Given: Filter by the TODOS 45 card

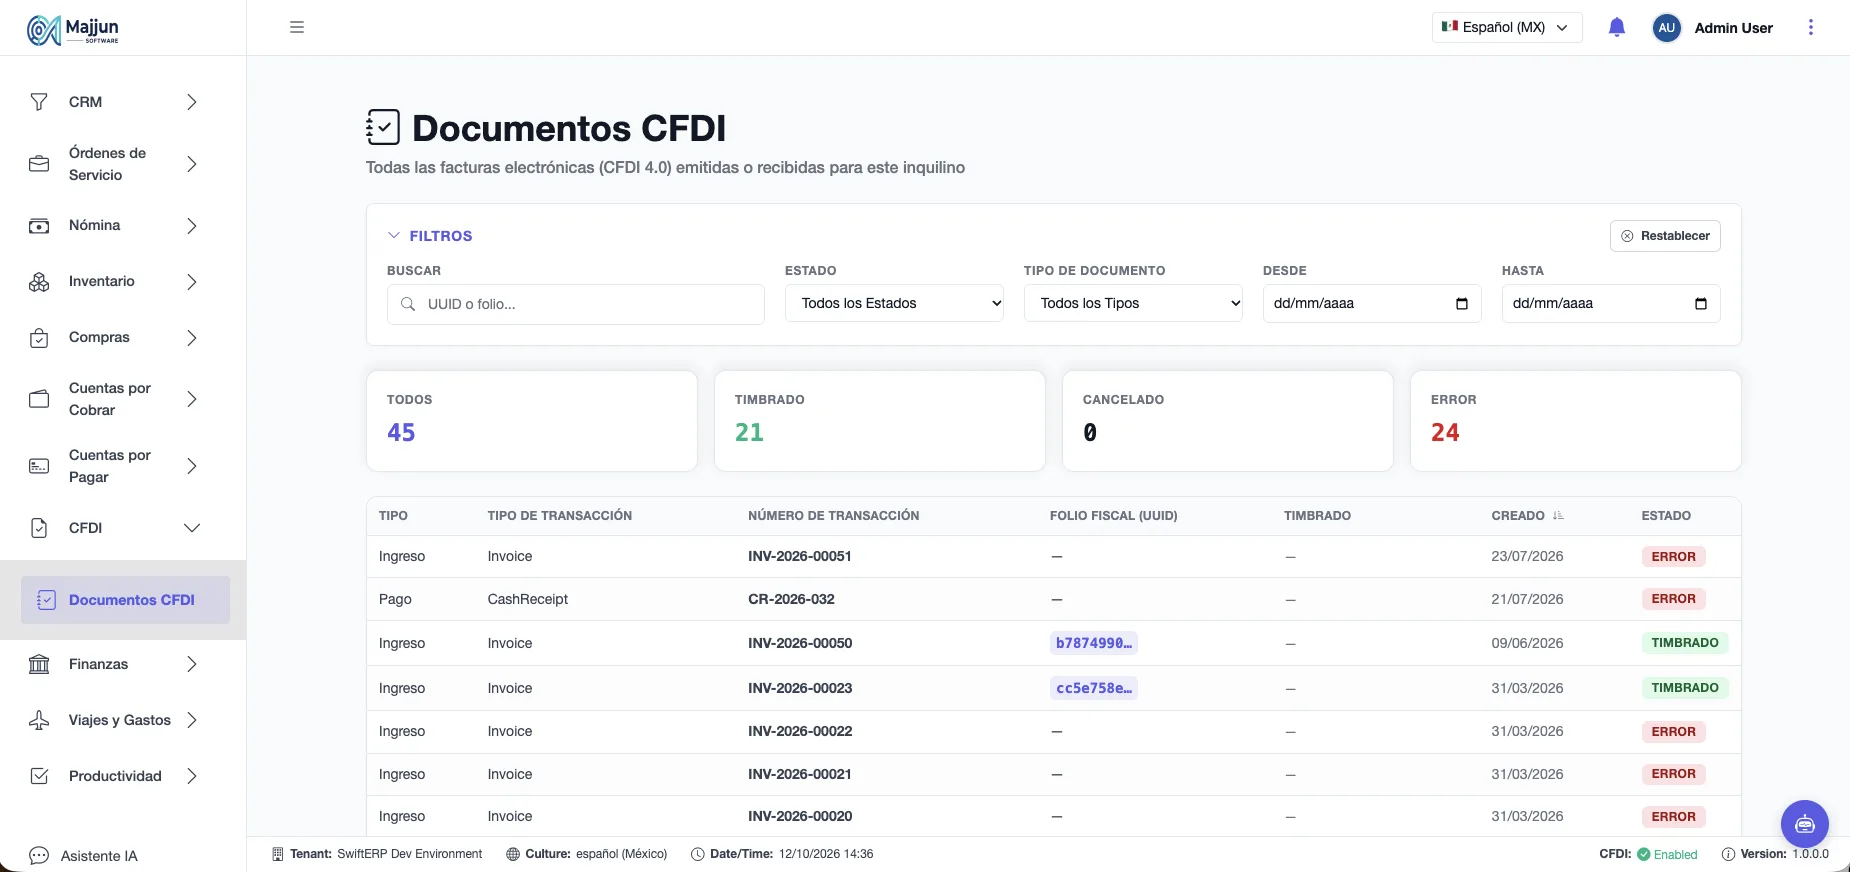Looking at the screenshot, I should click(x=532, y=421).
